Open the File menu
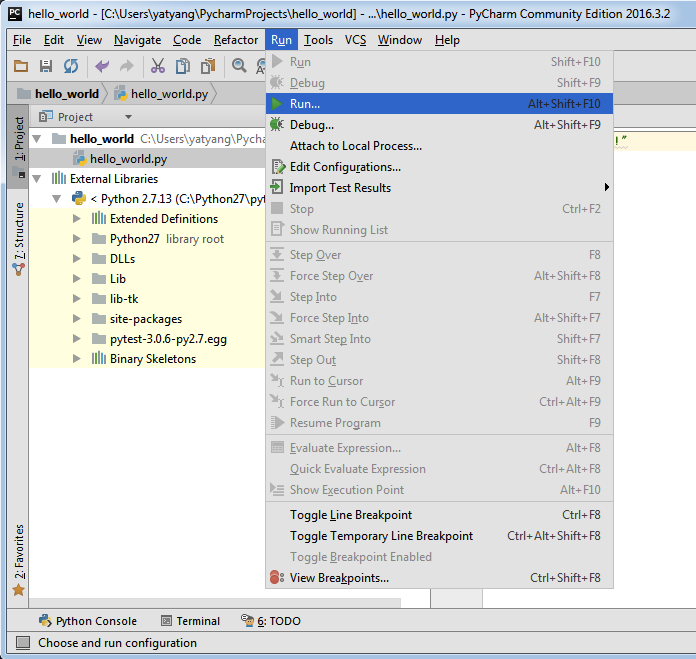This screenshot has width=696, height=659. (x=22, y=40)
